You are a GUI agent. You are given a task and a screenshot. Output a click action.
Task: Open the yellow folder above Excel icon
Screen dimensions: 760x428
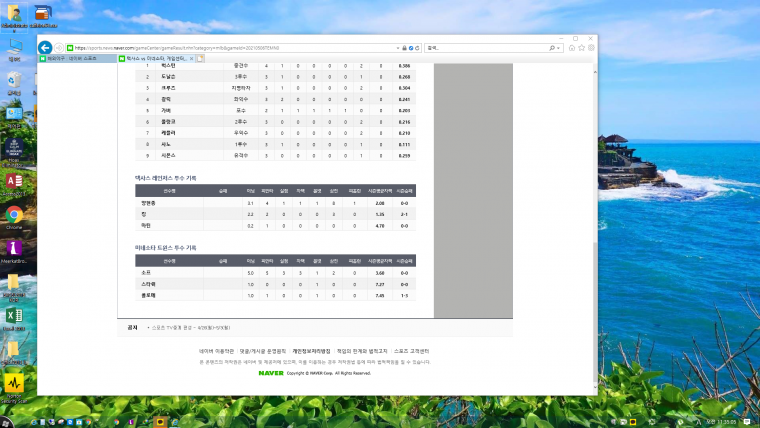click(x=14, y=286)
